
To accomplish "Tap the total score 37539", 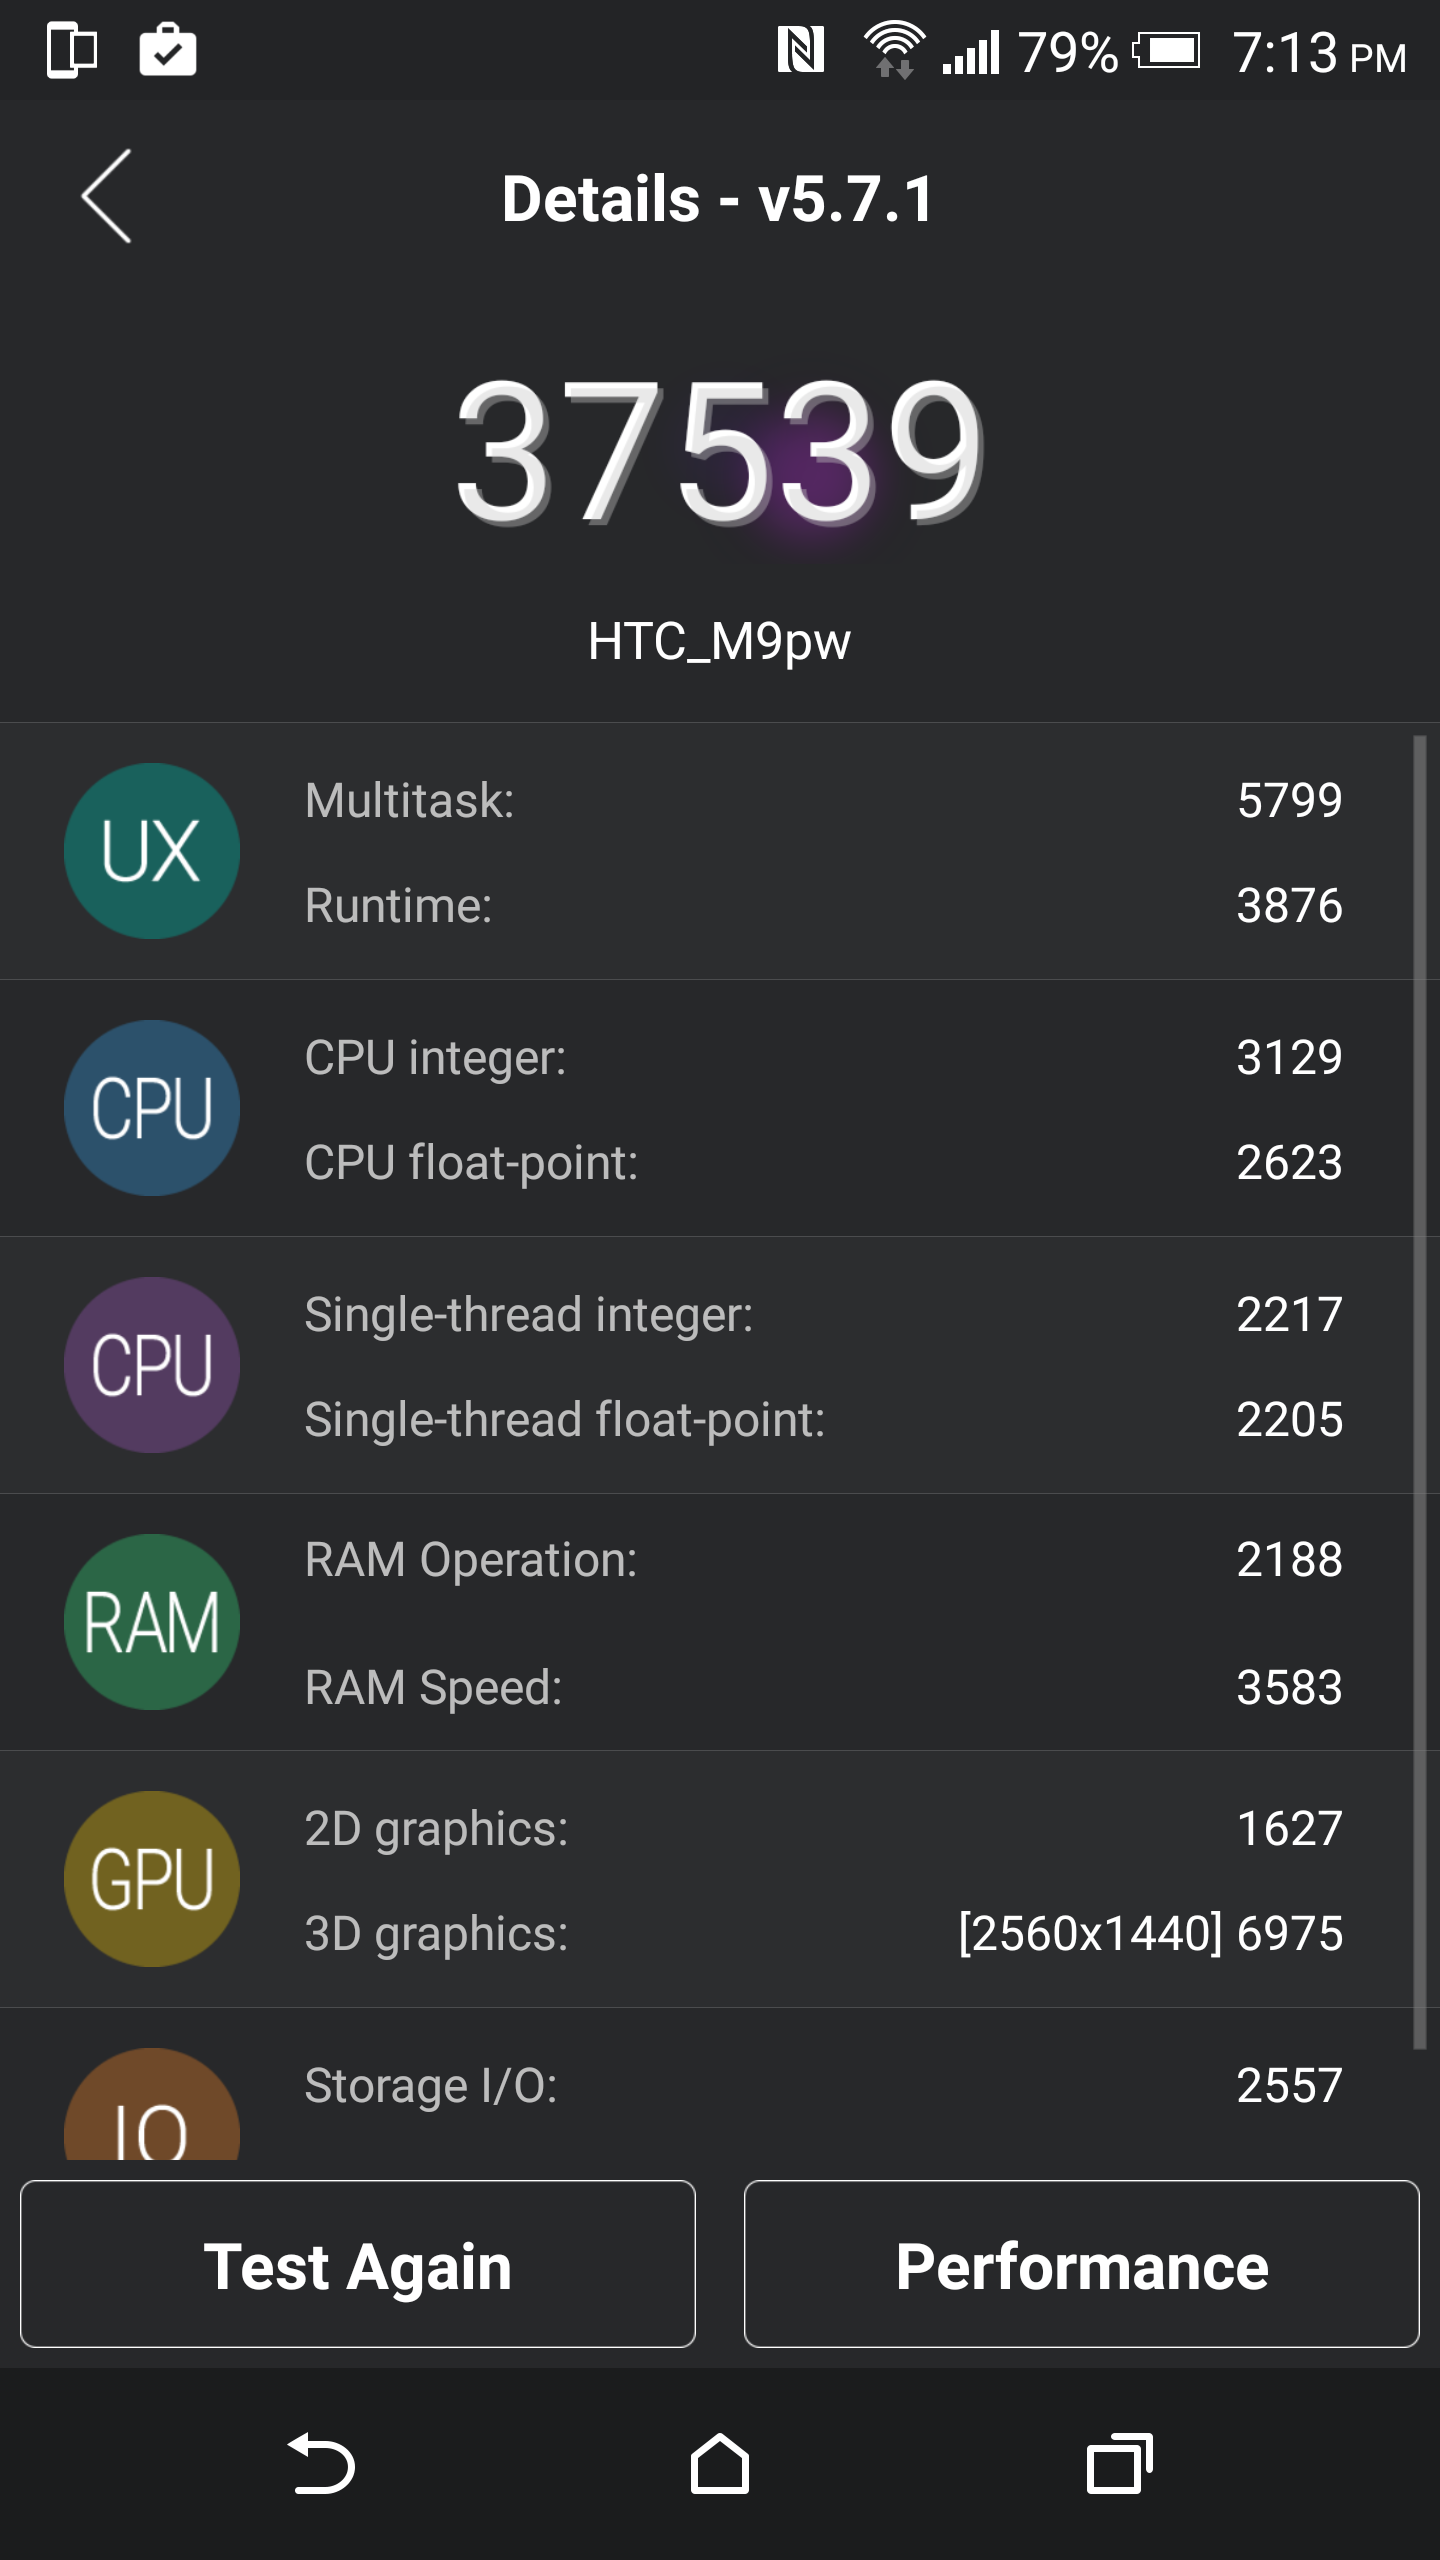I will (x=720, y=450).
